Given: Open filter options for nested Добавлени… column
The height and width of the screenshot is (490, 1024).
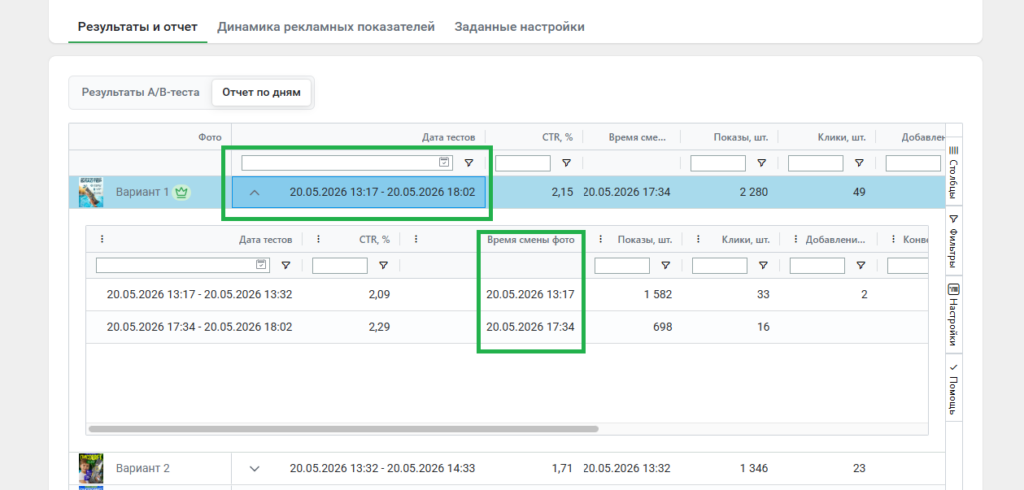Looking at the screenshot, I should (861, 265).
